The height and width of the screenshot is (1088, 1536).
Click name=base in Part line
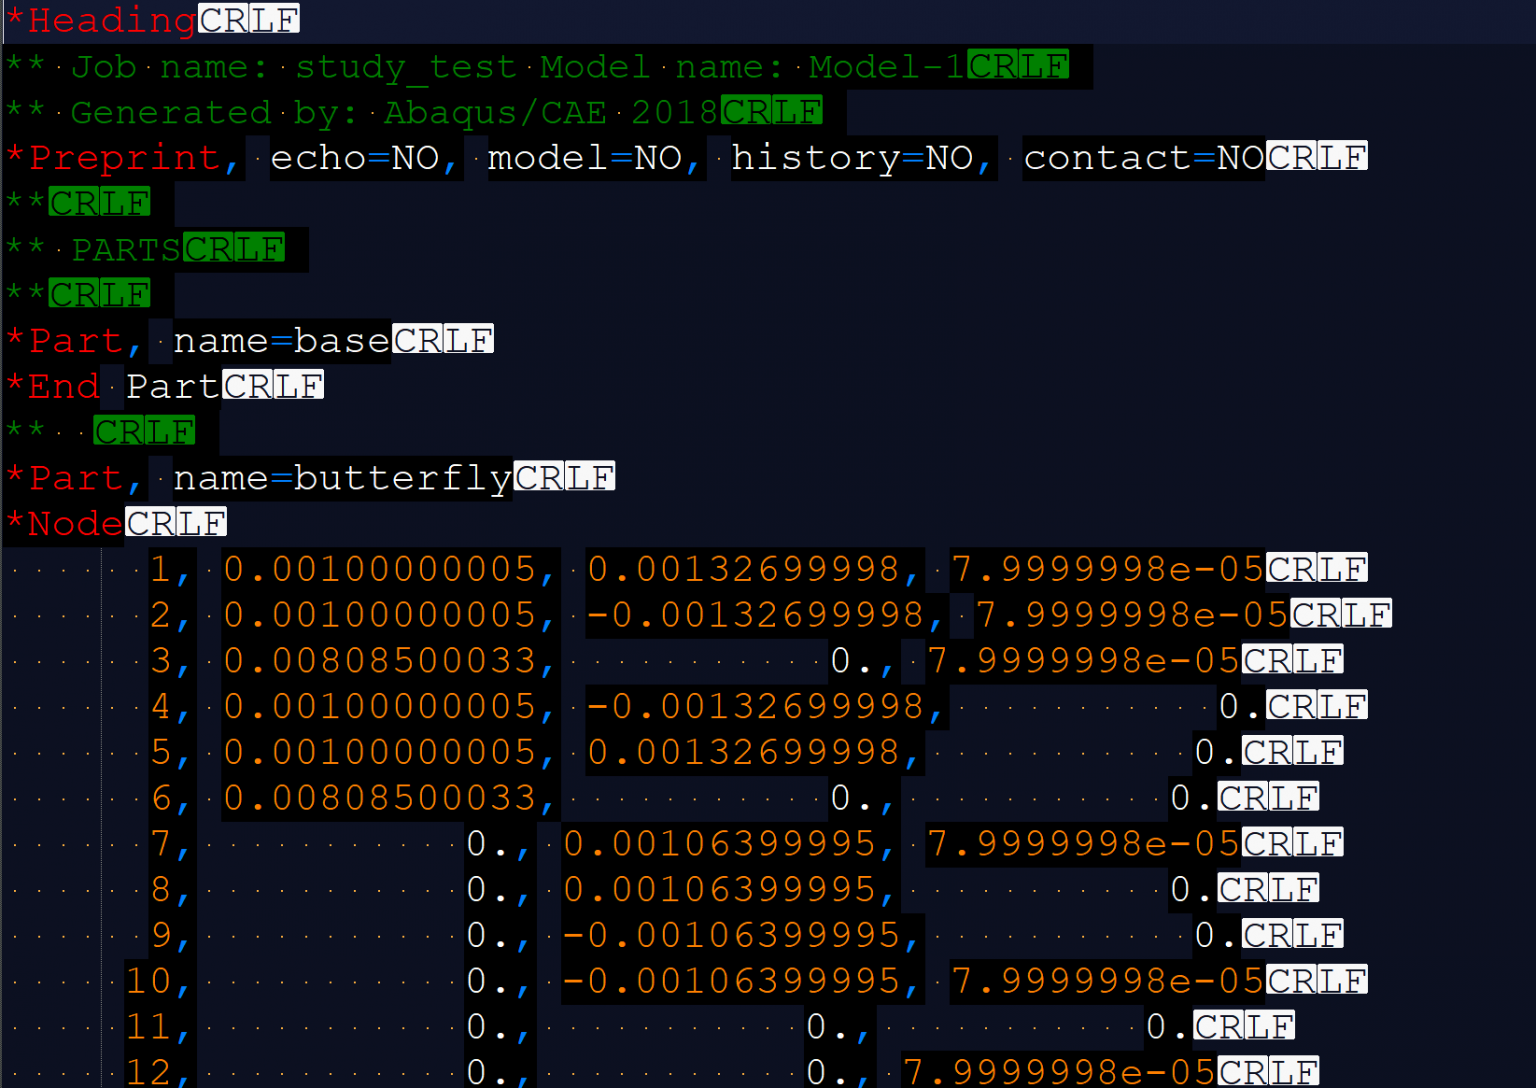(x=281, y=341)
